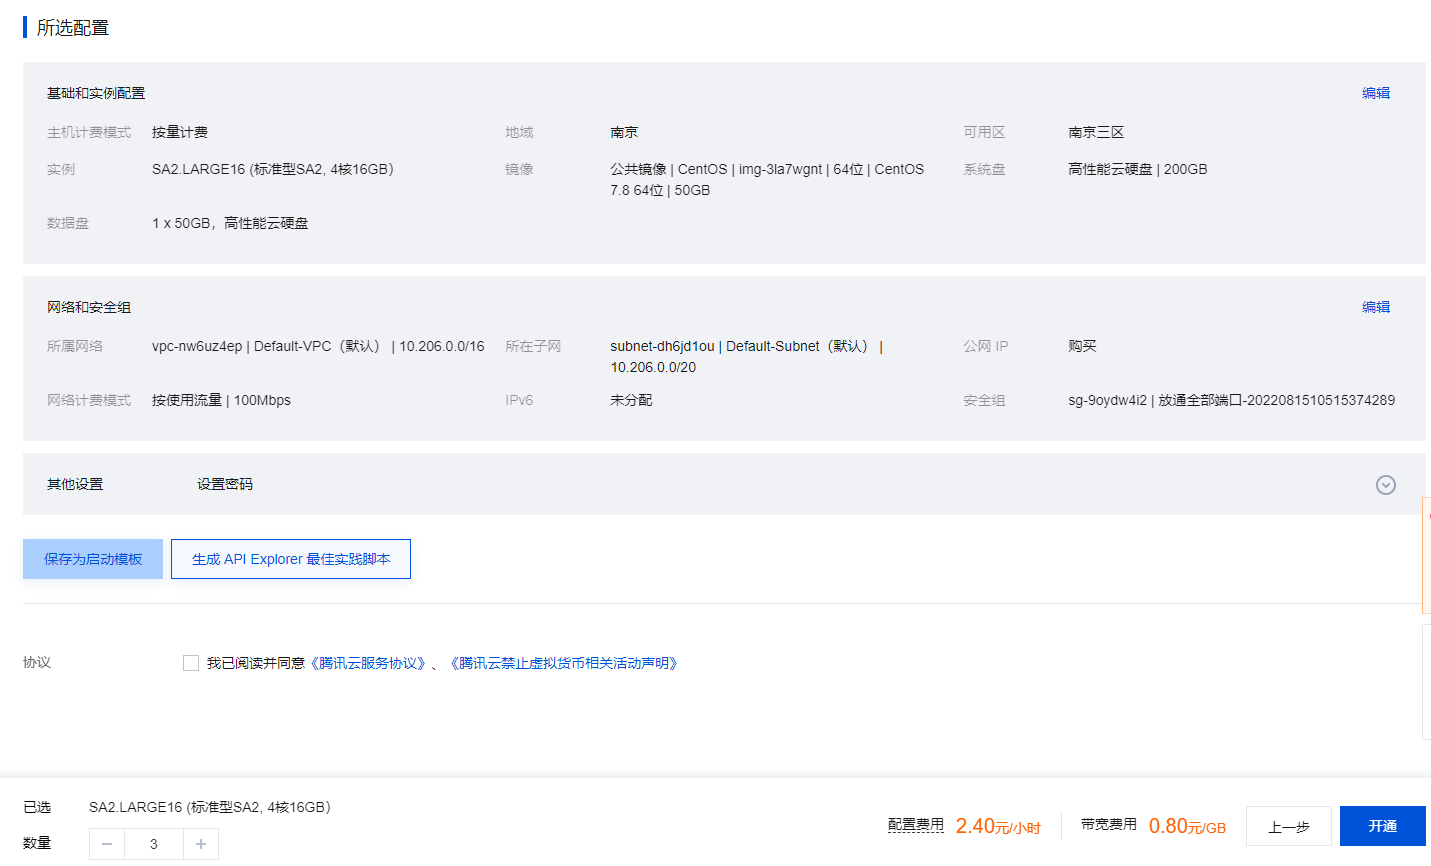Click 设置密码 under 其他设置
1431x866 pixels.
[x=225, y=484]
